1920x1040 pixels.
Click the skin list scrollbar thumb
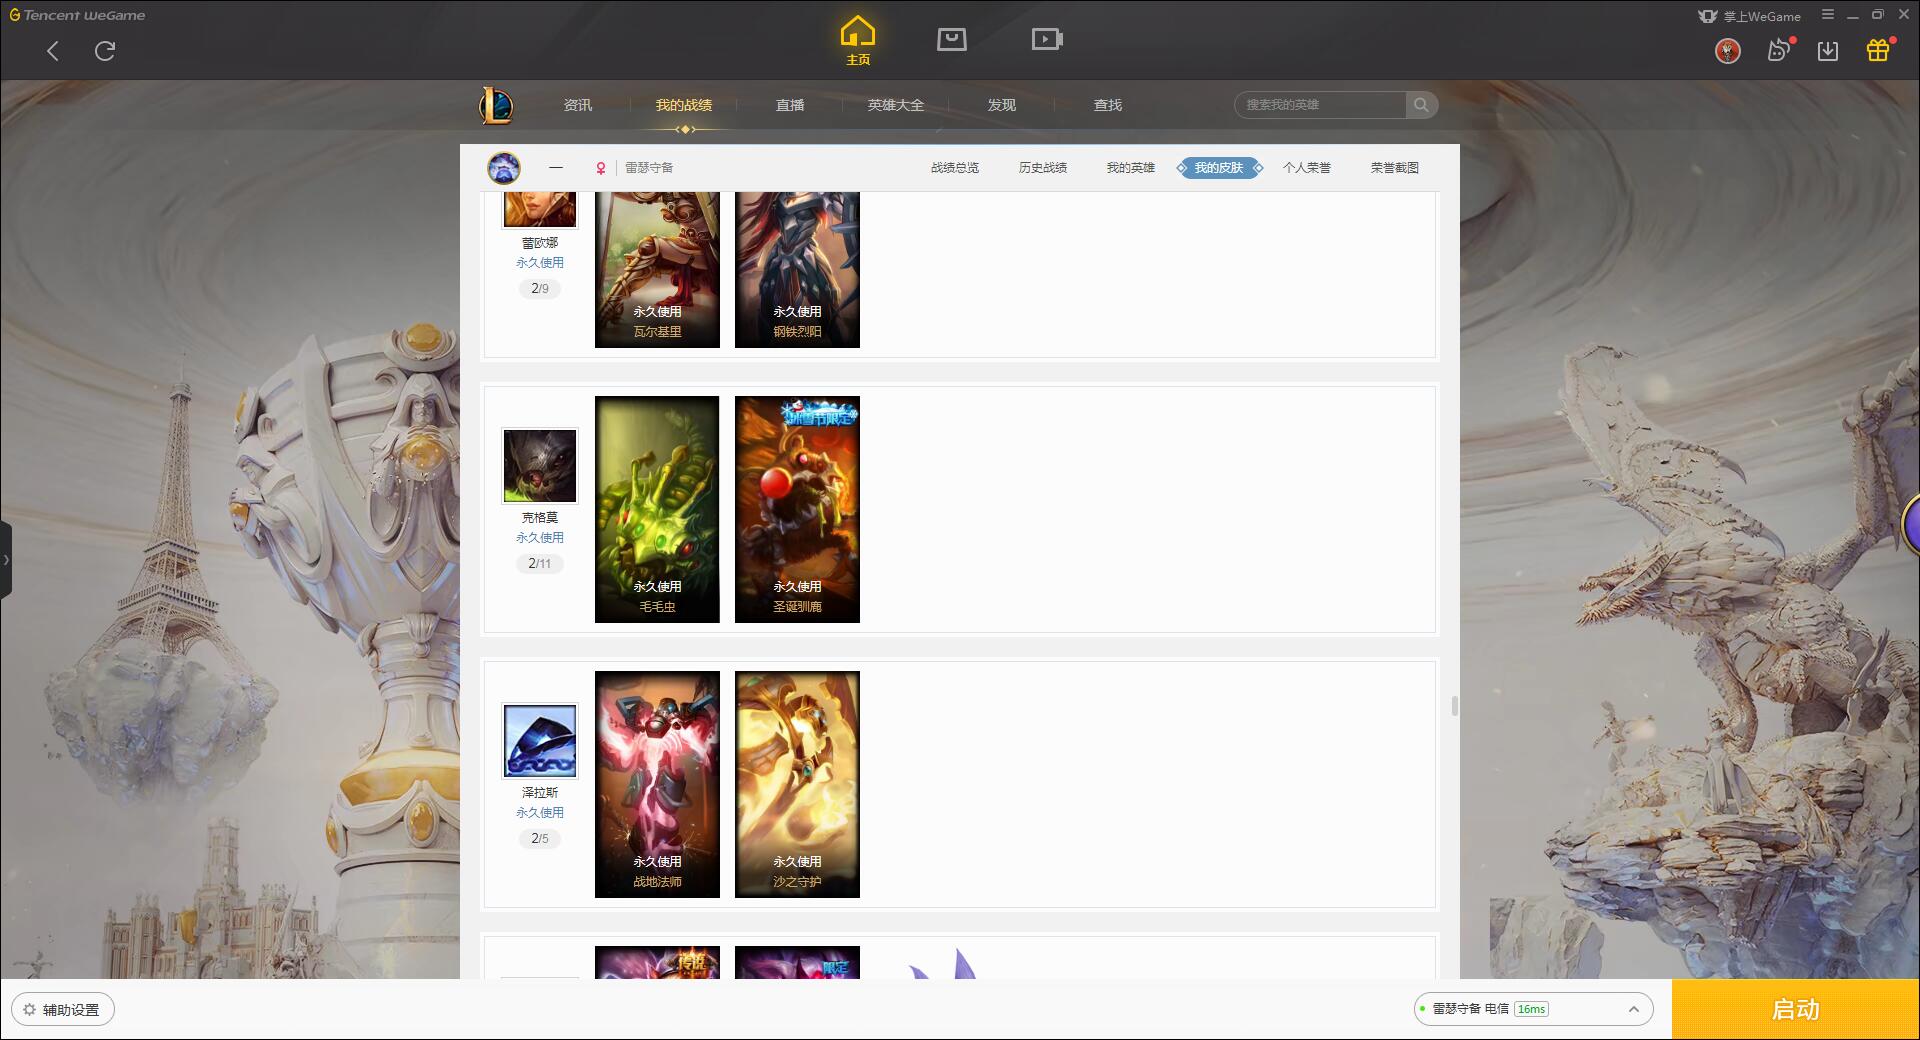click(x=1454, y=706)
